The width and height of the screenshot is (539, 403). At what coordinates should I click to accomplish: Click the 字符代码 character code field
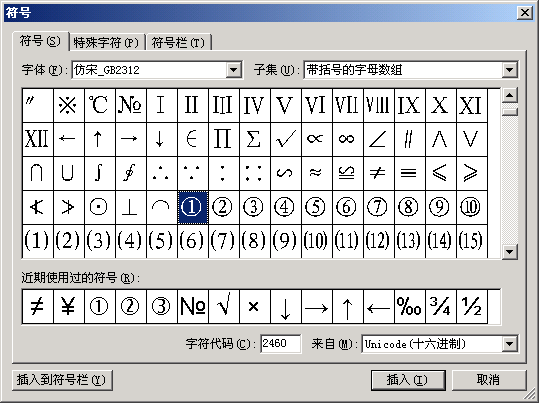pos(280,344)
